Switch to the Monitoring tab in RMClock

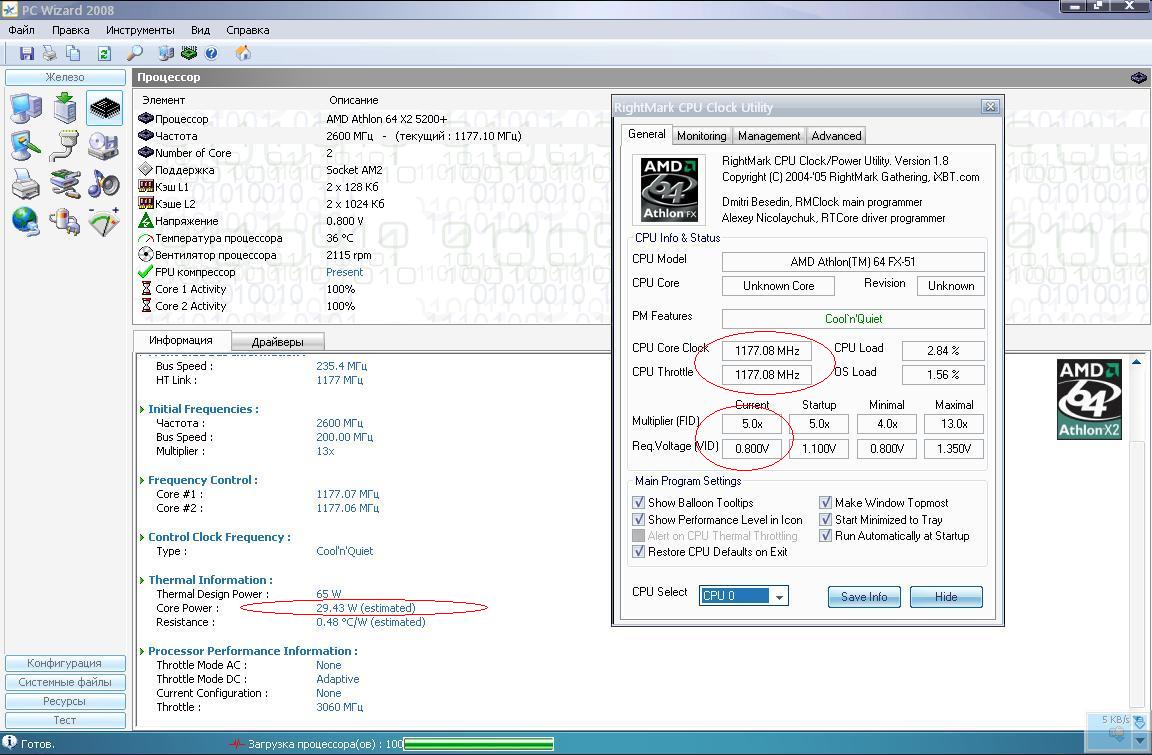pyautogui.click(x=702, y=136)
